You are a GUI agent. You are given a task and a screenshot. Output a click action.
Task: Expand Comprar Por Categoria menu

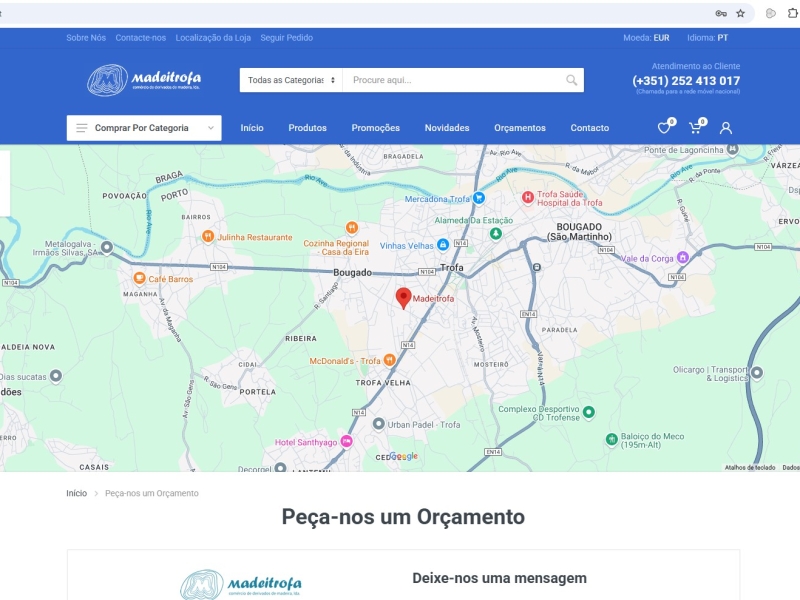point(144,128)
